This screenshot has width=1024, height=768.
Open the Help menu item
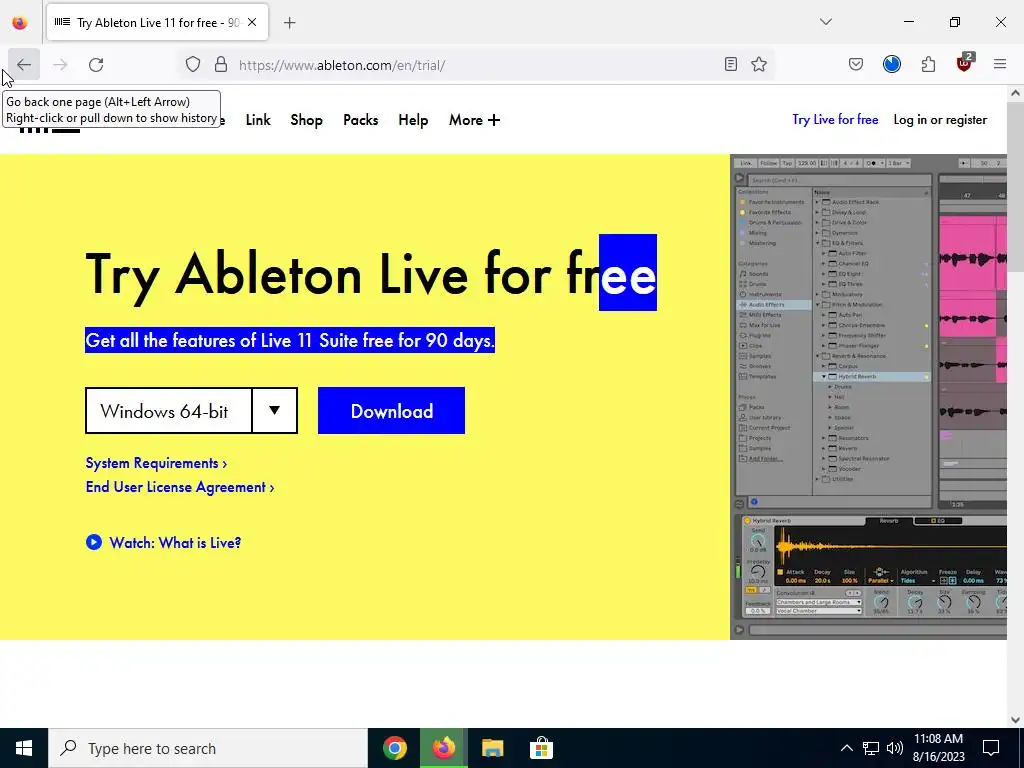(413, 120)
